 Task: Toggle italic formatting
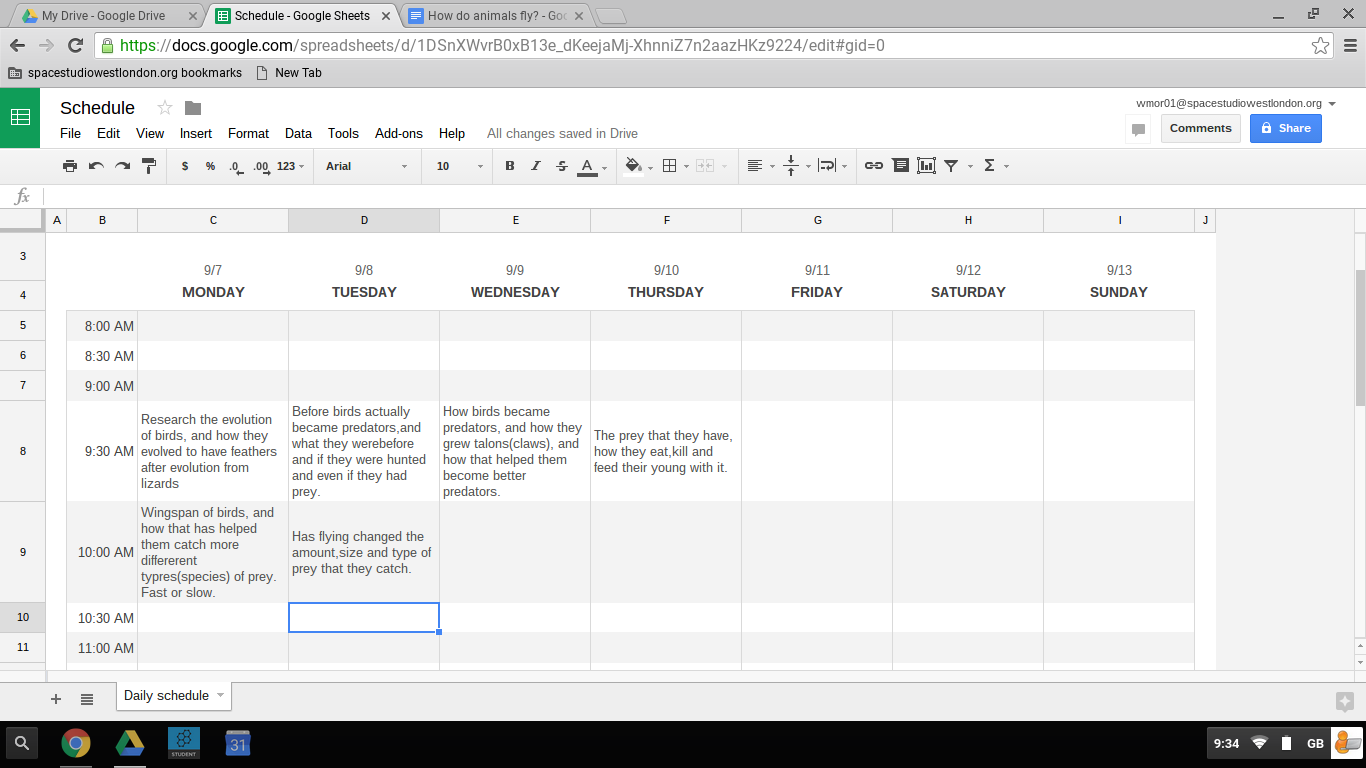[x=536, y=166]
